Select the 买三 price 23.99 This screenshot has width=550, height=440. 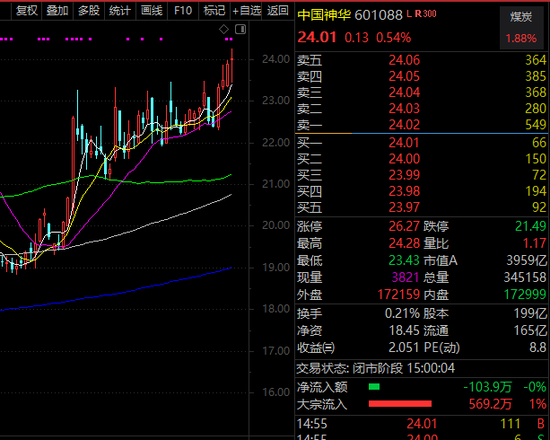point(404,175)
